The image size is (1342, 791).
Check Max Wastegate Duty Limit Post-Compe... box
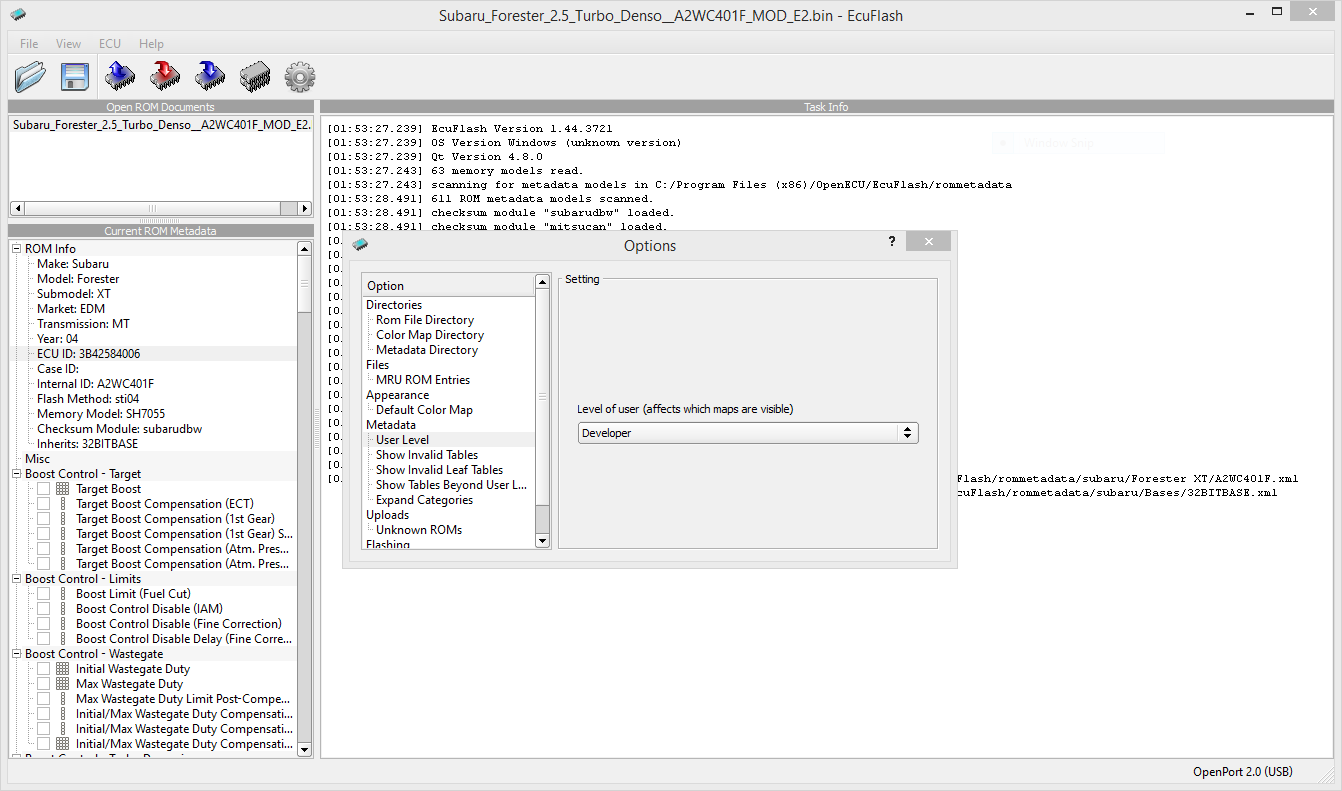[44, 699]
